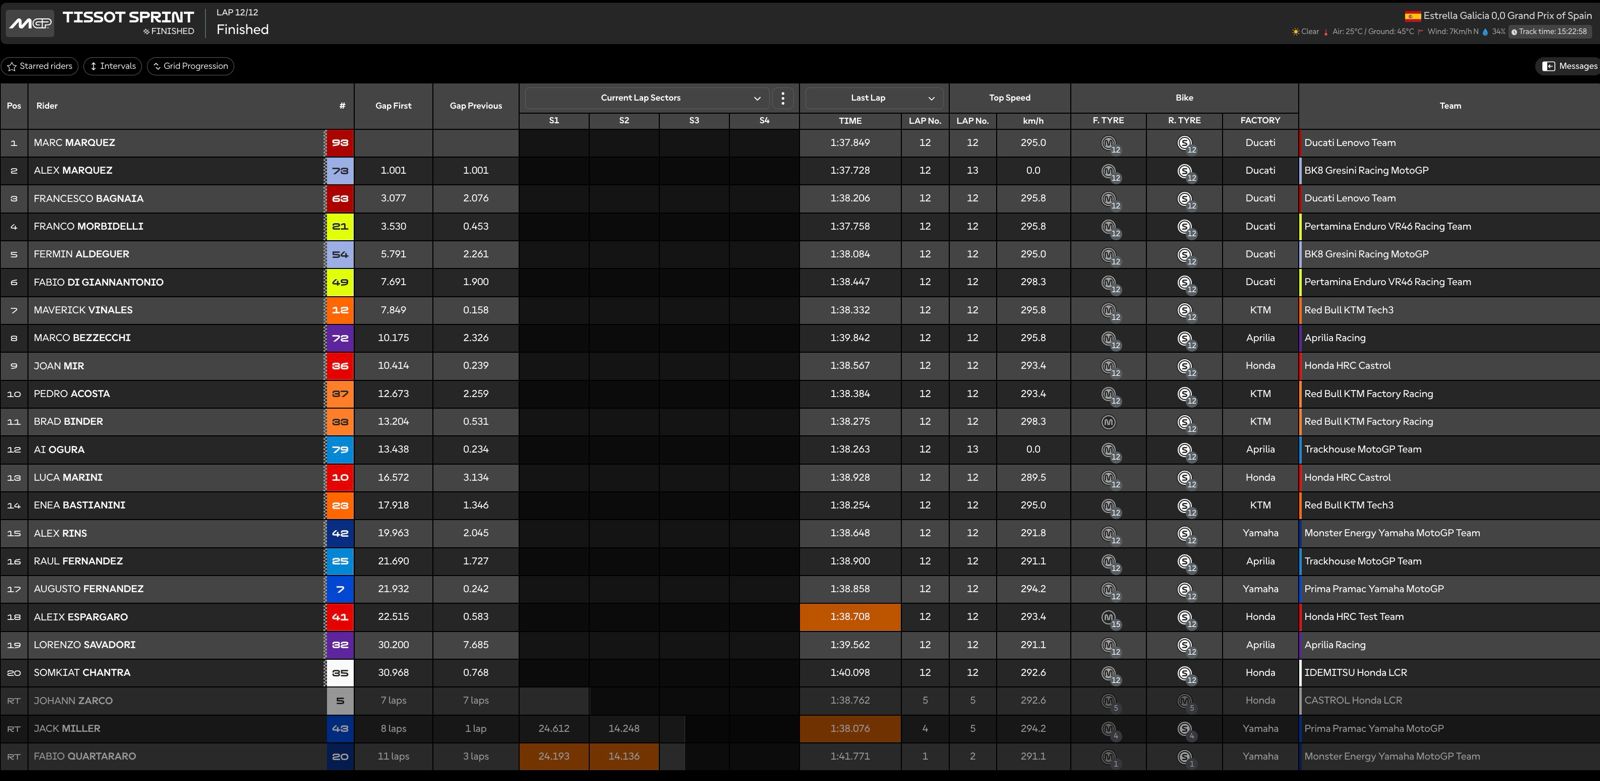Screen dimensions: 1600x781
Task: Click Luca Marini's rear tyre icon
Action: coord(1185,479)
